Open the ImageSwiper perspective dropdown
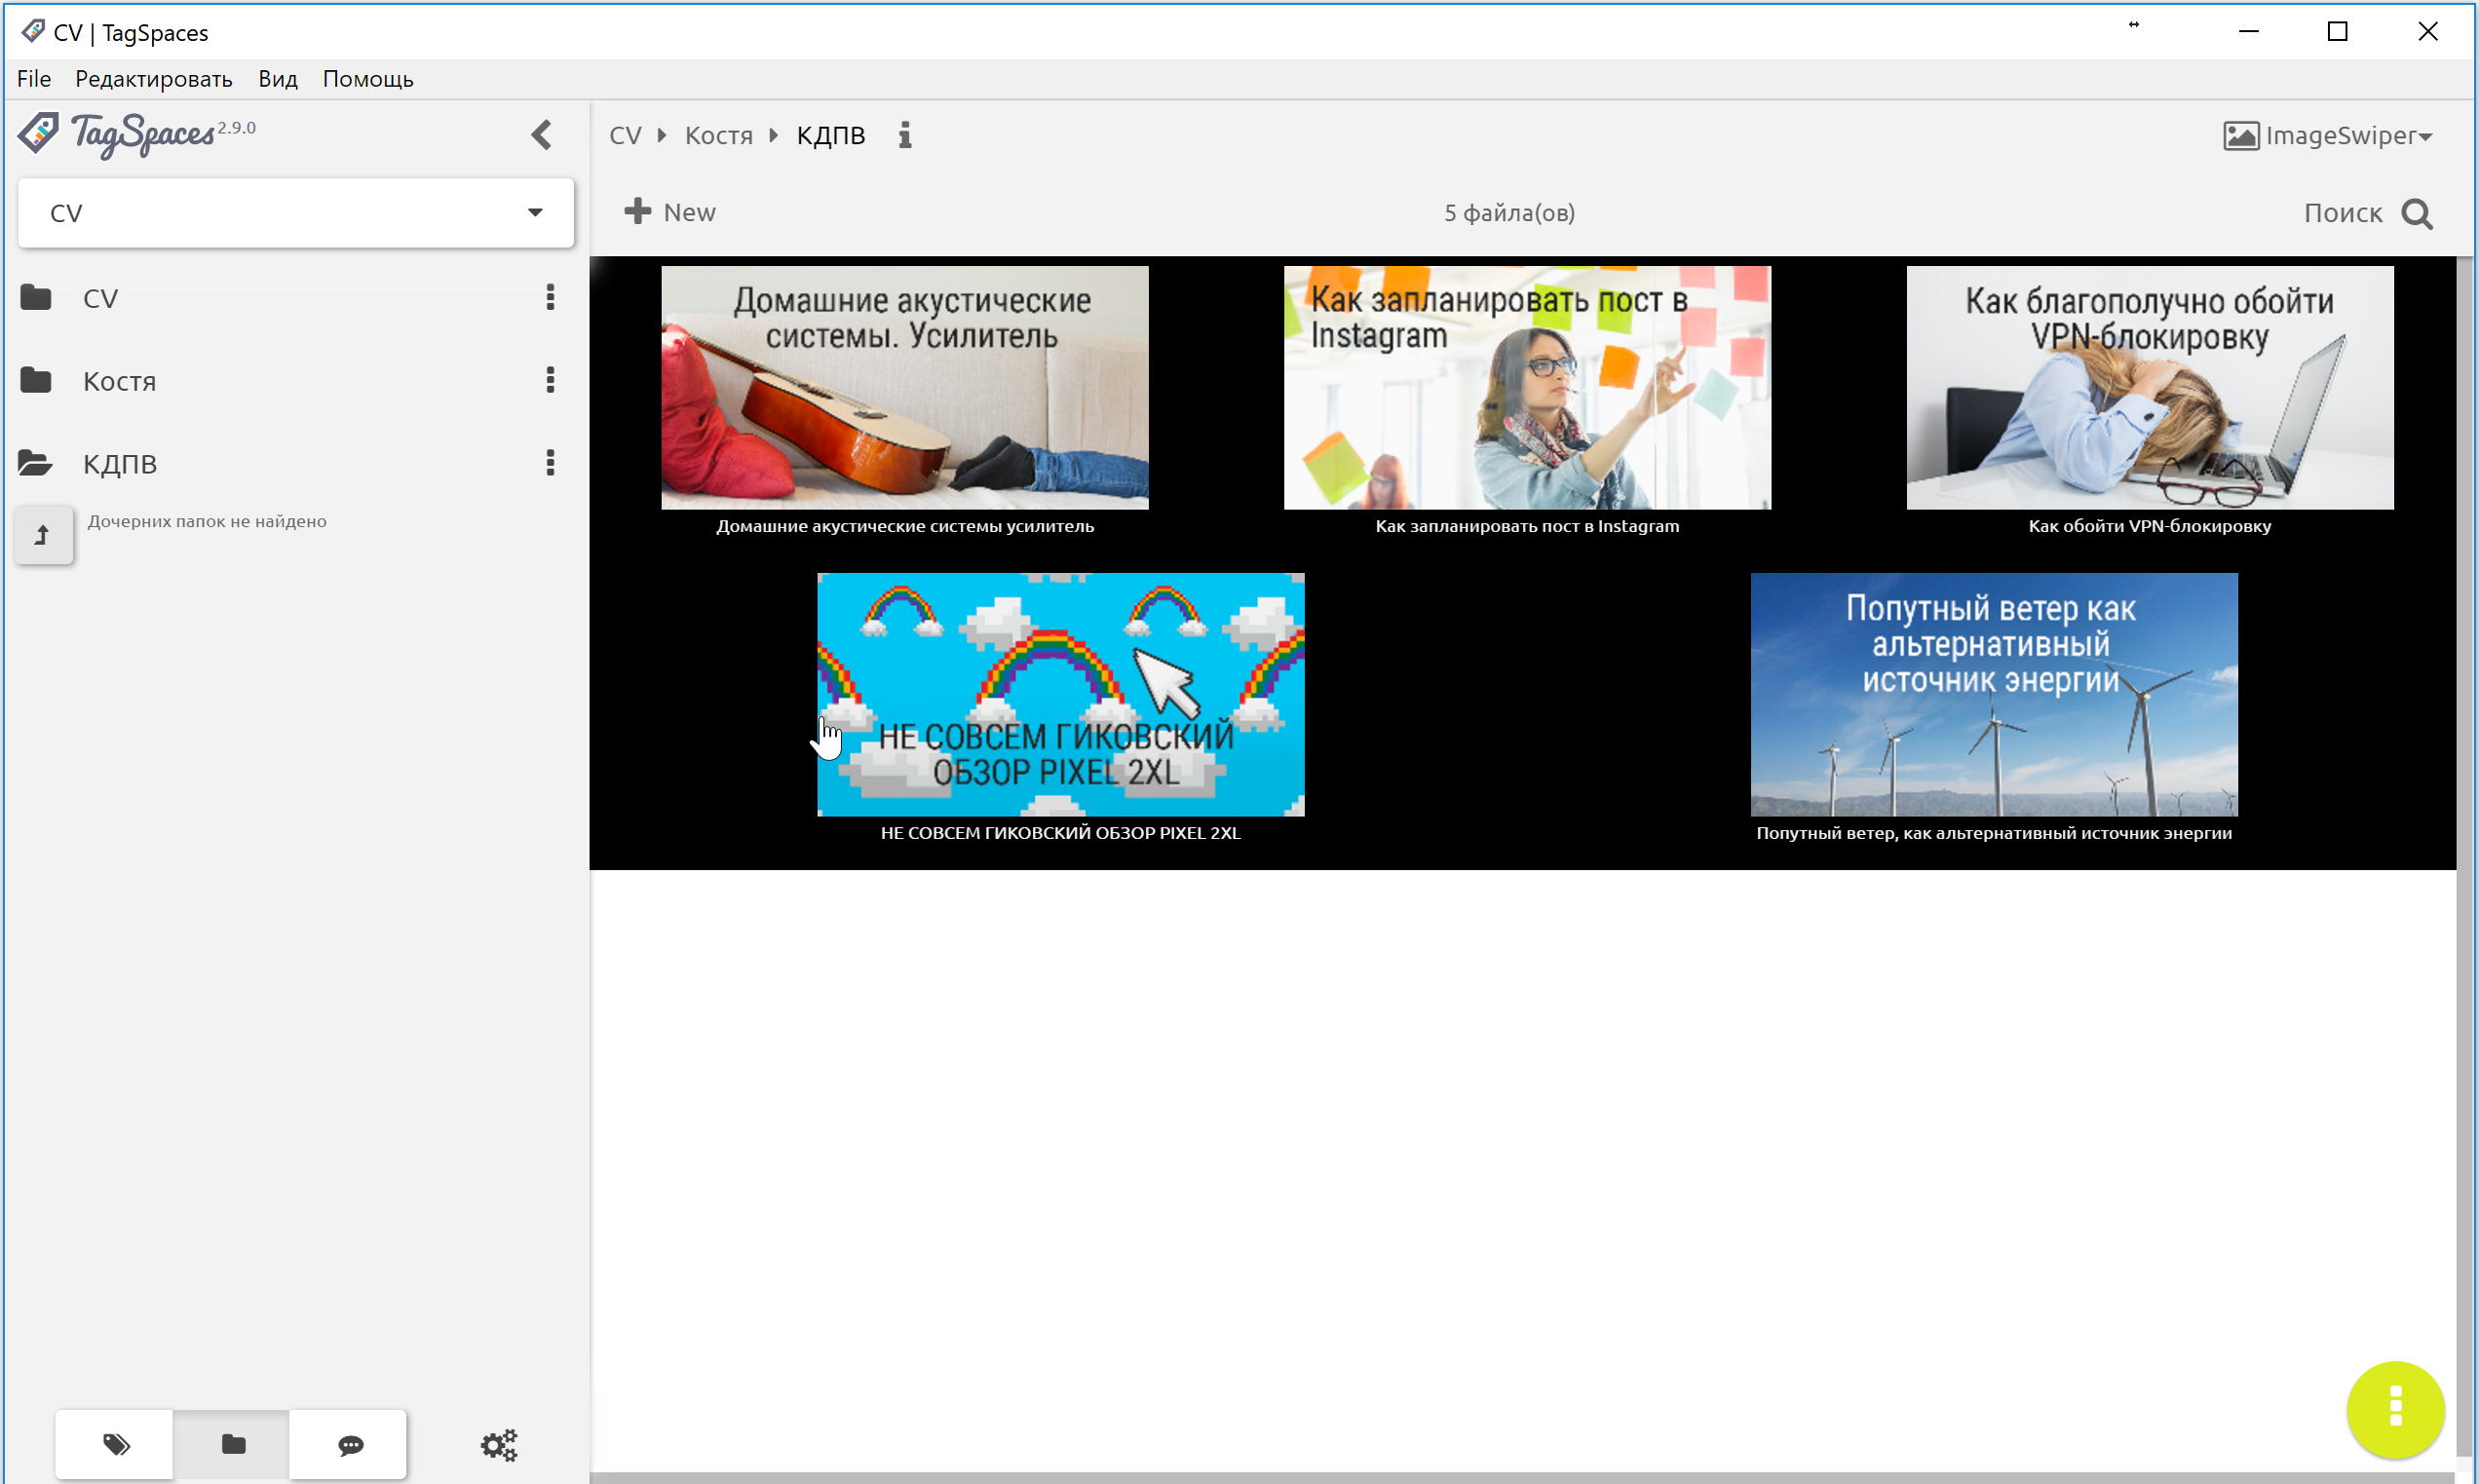Viewport: 2479px width, 1484px height. point(2327,136)
